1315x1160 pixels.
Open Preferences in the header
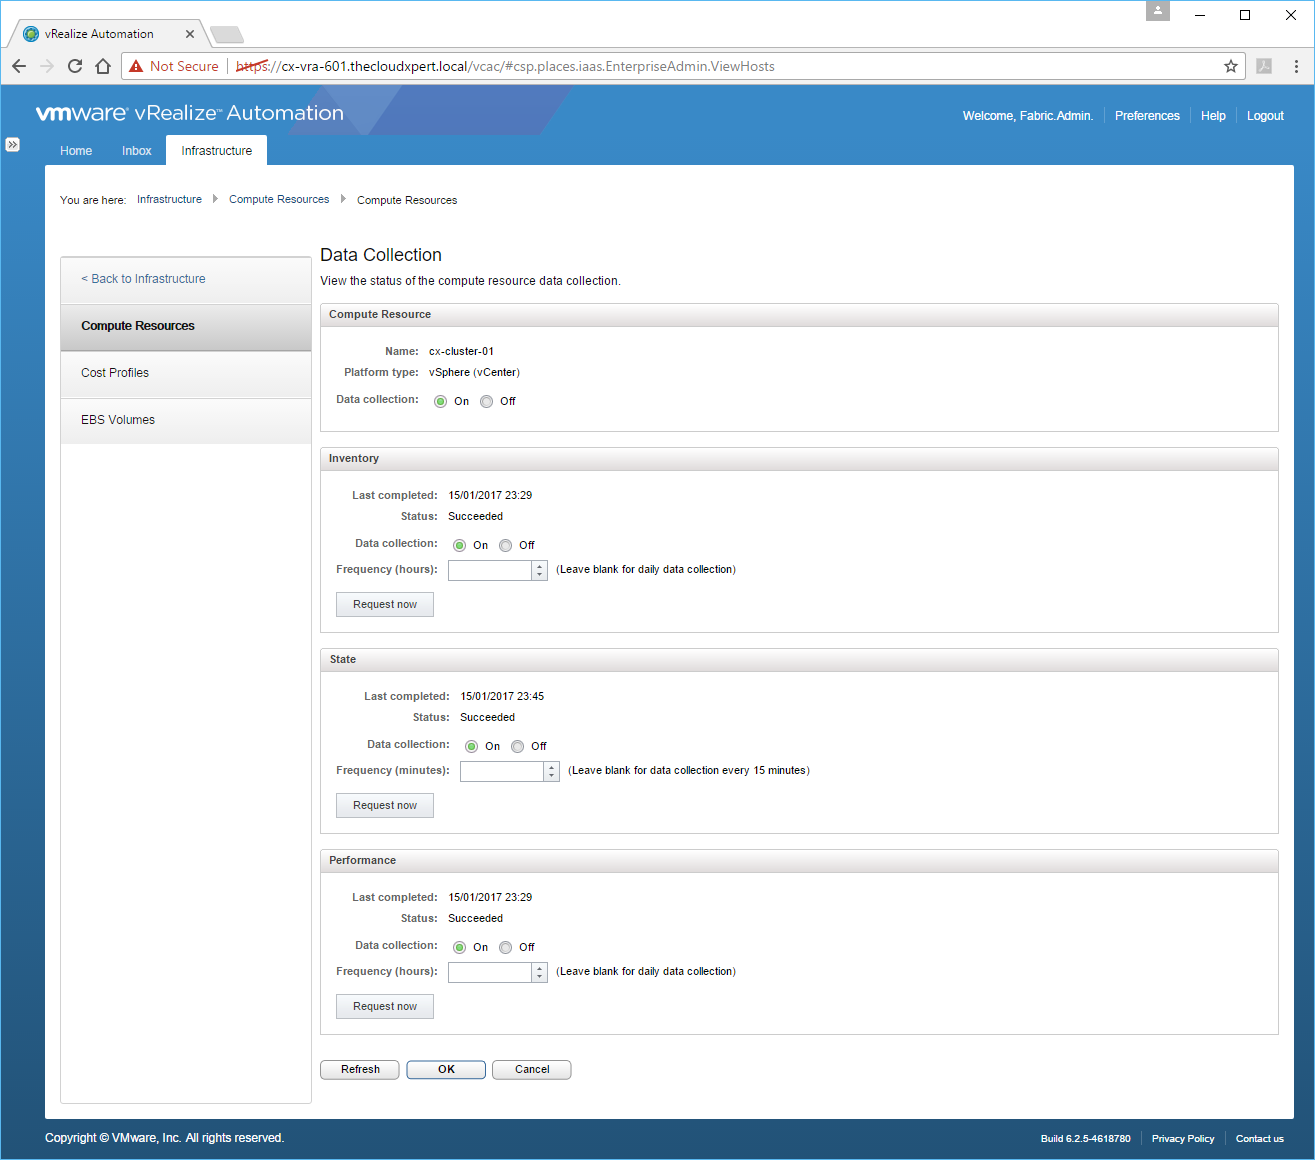click(1147, 116)
